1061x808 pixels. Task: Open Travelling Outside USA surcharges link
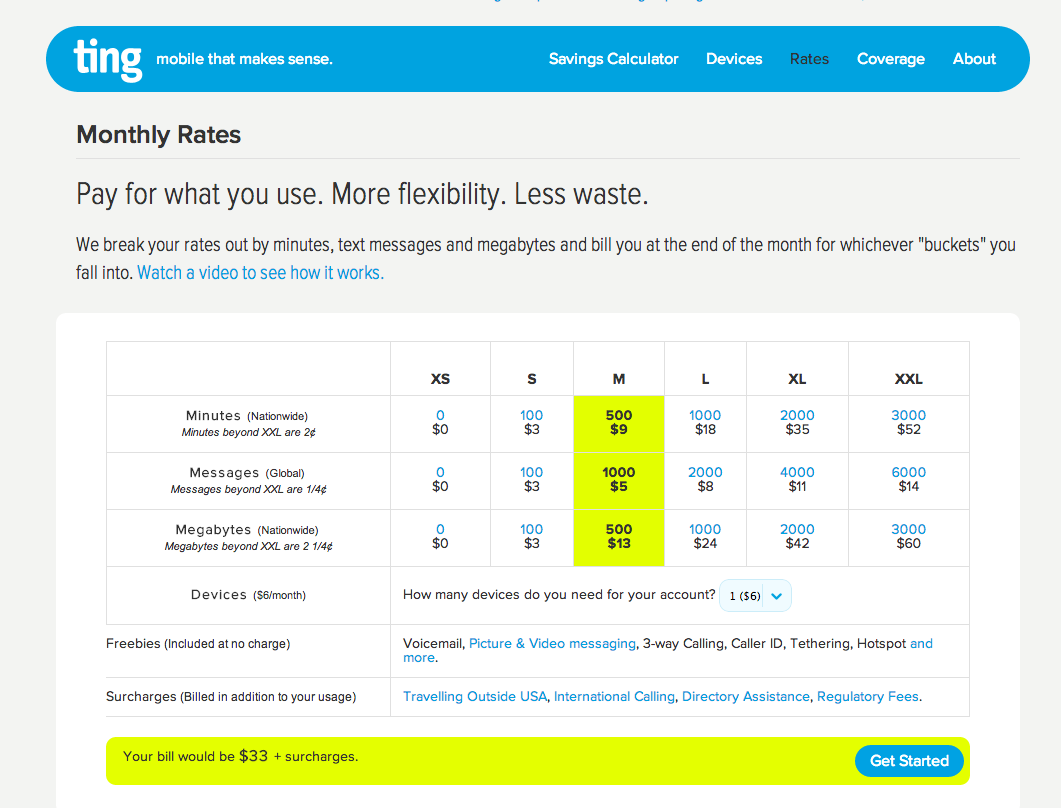pos(475,696)
